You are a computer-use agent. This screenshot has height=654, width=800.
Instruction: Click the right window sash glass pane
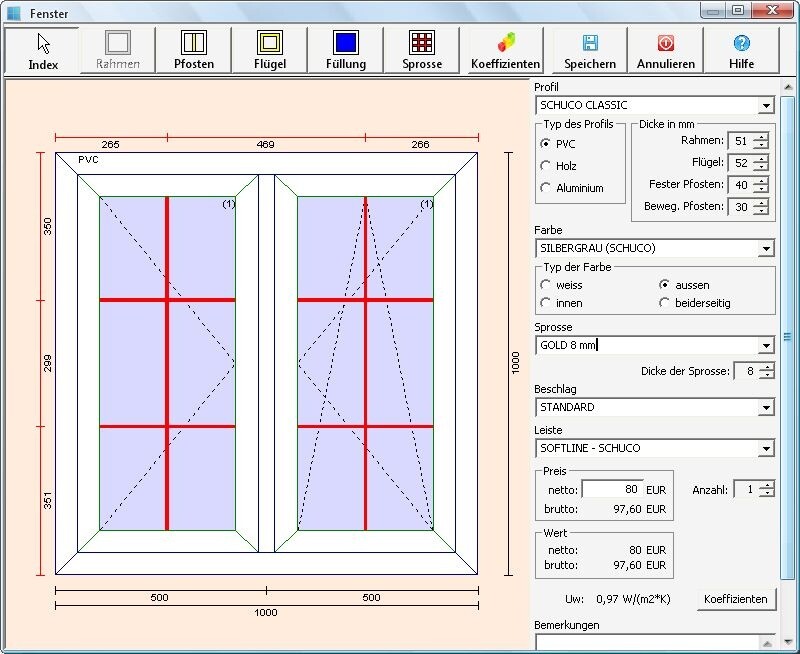point(365,363)
